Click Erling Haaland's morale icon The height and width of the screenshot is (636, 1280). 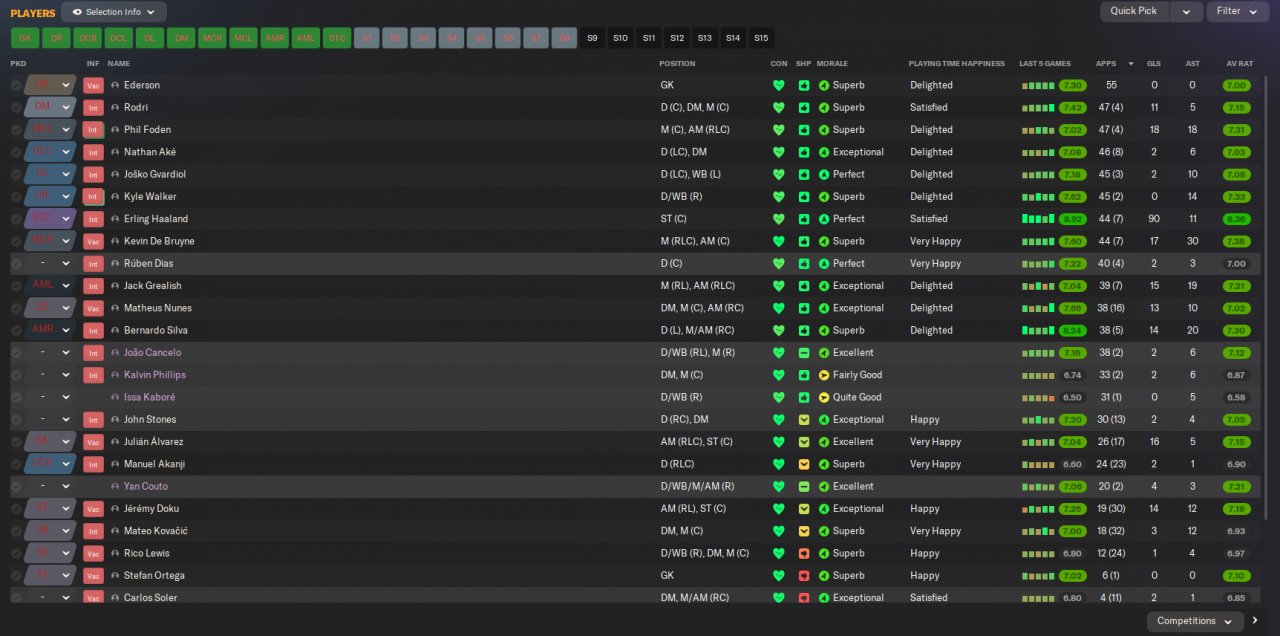824,219
